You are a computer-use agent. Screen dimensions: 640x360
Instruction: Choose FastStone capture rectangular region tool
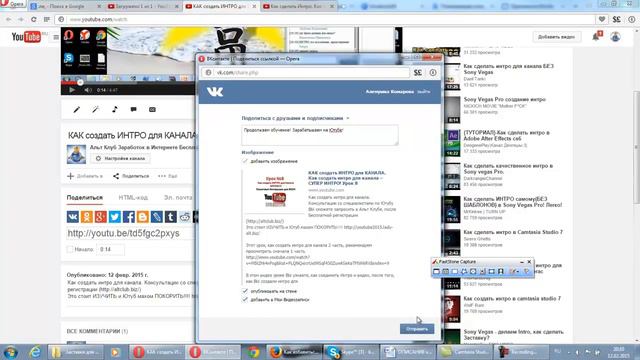(455, 271)
